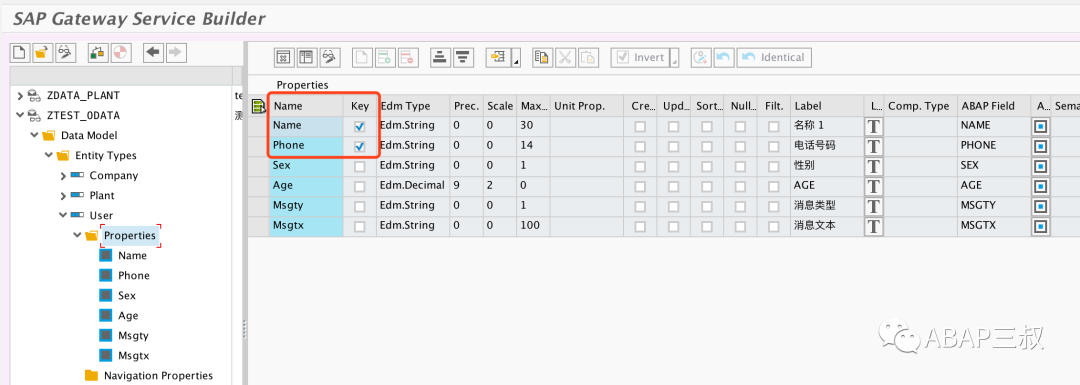Uncheck the Key checkbox for Phone
Viewport: 1080px width, 385px height.
pos(360,147)
